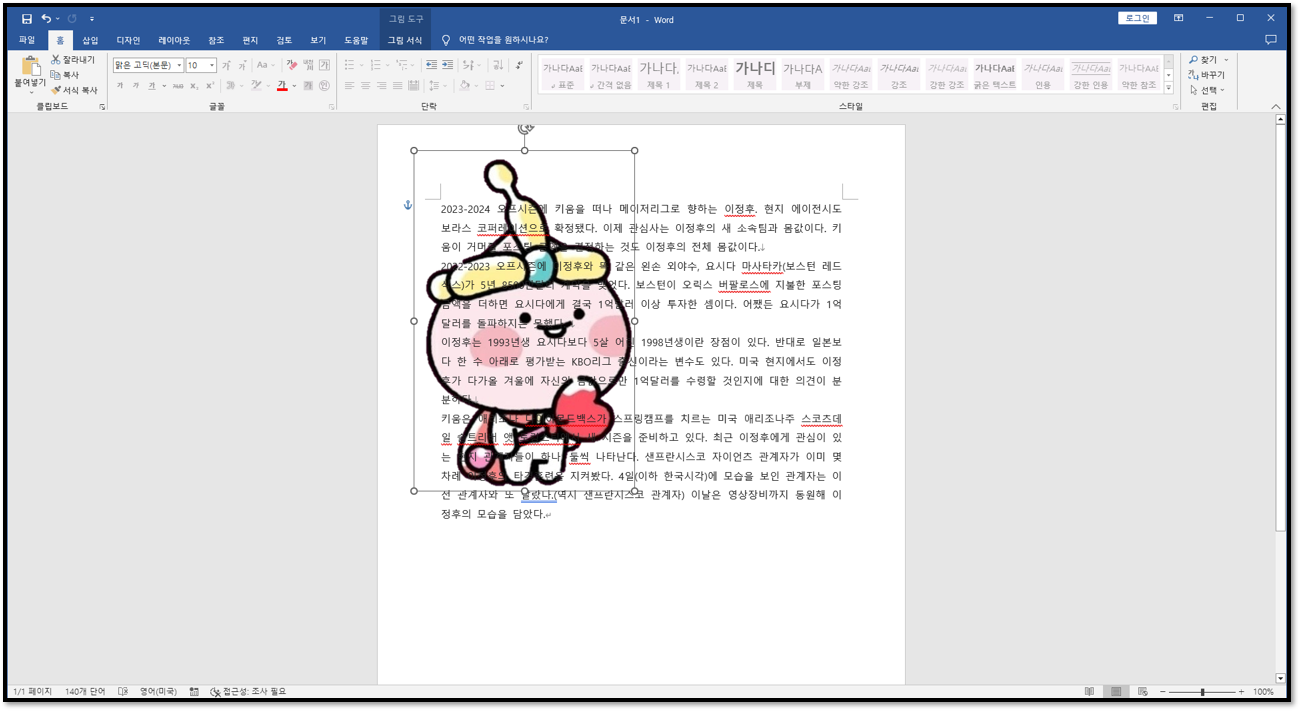The height and width of the screenshot is (711, 1300).
Task: Open the borders dropdown arrow
Action: pos(503,86)
